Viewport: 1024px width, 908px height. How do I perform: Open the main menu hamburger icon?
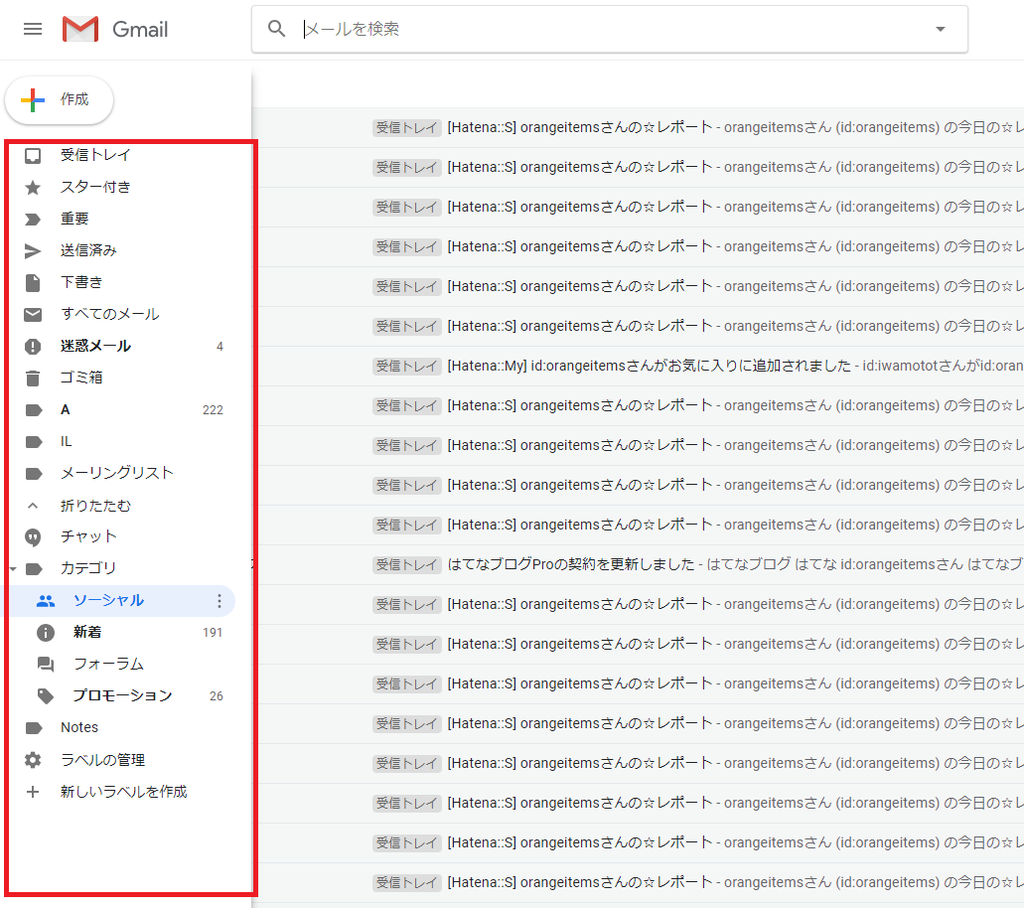(33, 29)
